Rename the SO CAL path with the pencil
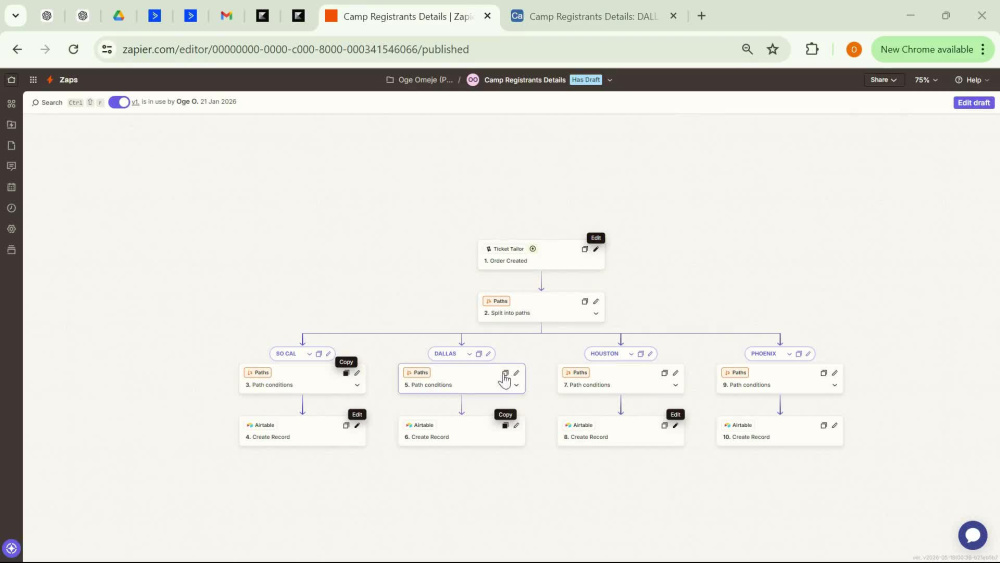Viewport: 1000px width, 563px height. (328, 354)
